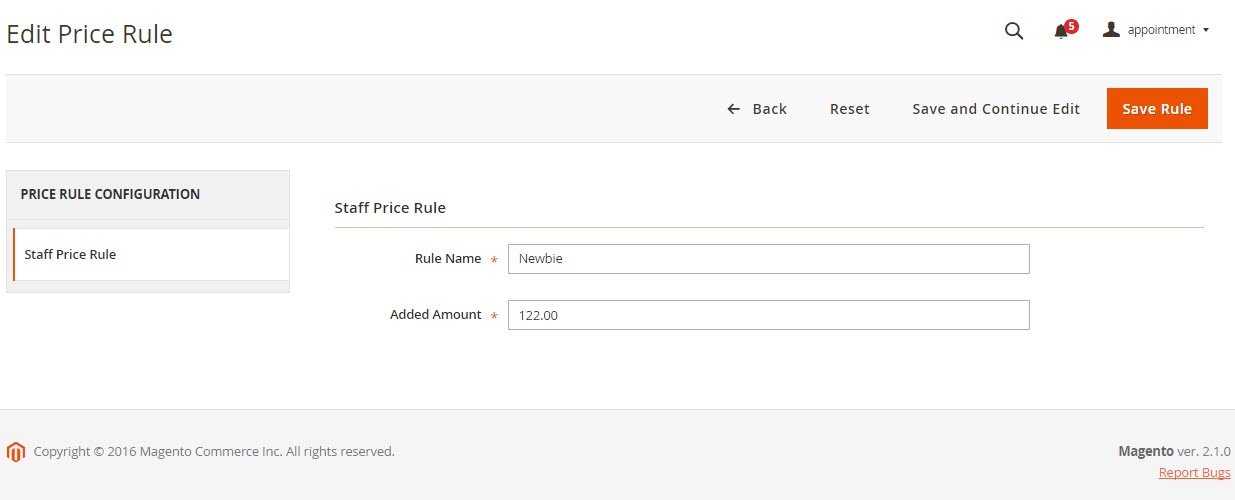This screenshot has width=1235, height=500.
Task: Expand the appointment account dropdown arrow
Action: (1206, 30)
